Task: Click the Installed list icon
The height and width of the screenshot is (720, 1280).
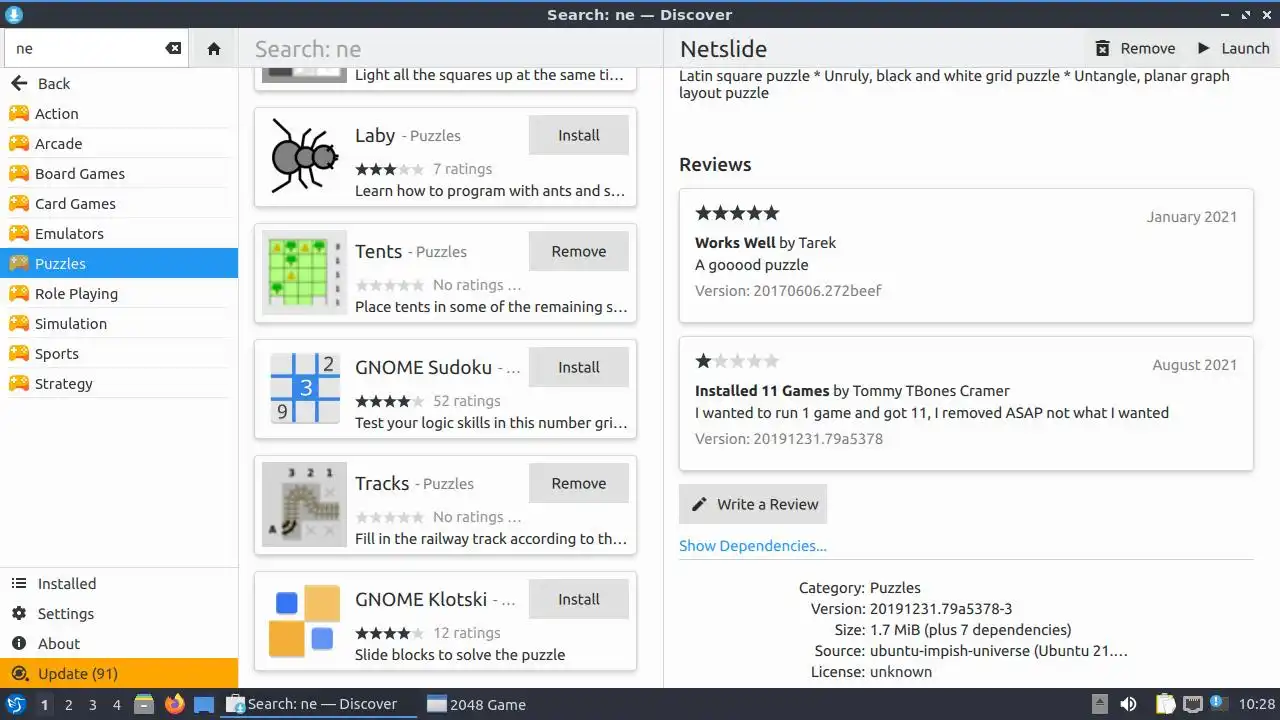Action: (18, 584)
